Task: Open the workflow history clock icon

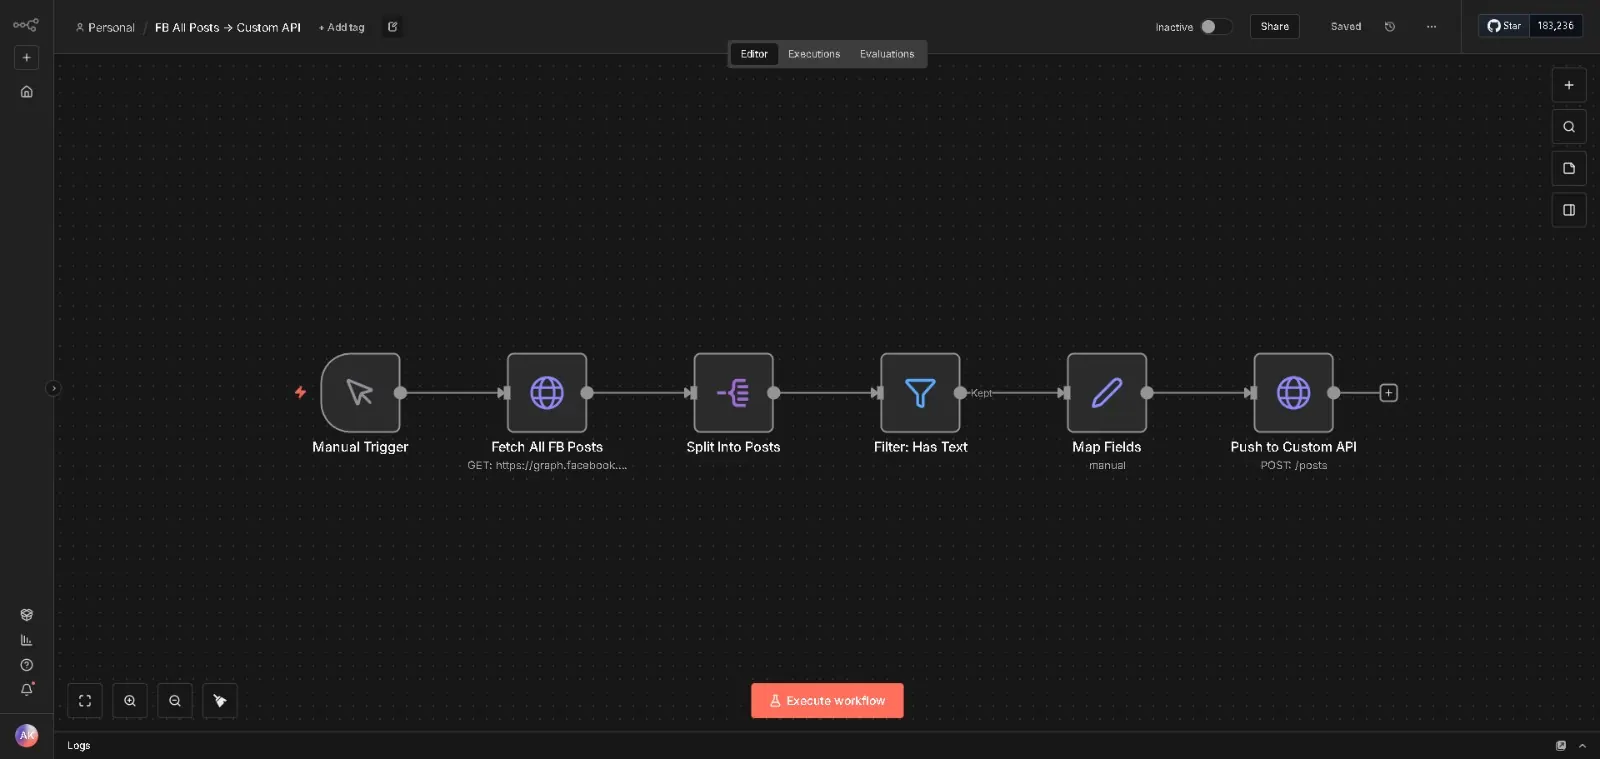Action: point(1390,27)
